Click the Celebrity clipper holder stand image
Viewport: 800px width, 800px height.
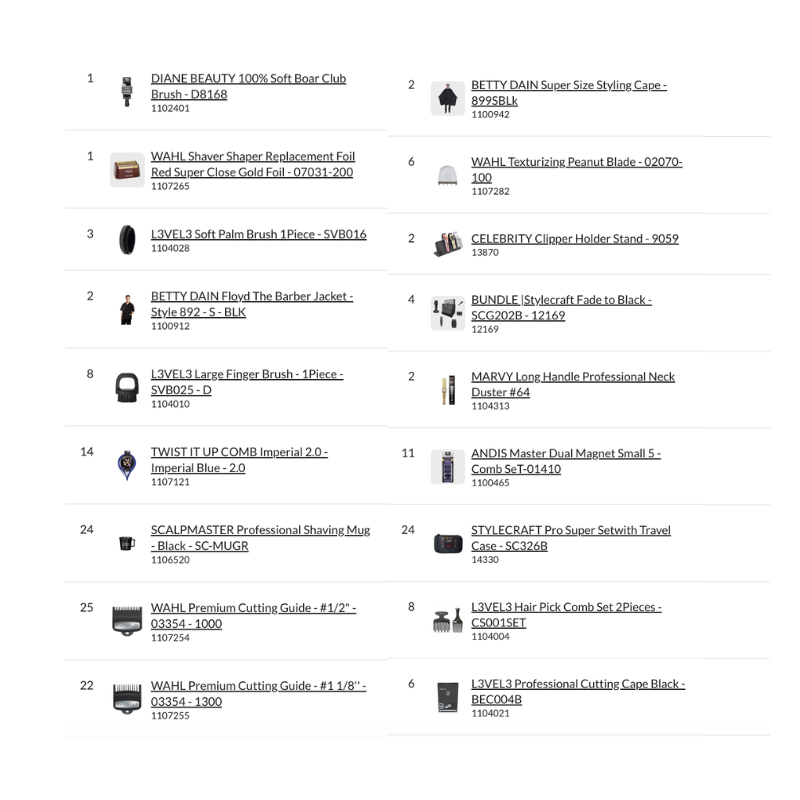(447, 244)
